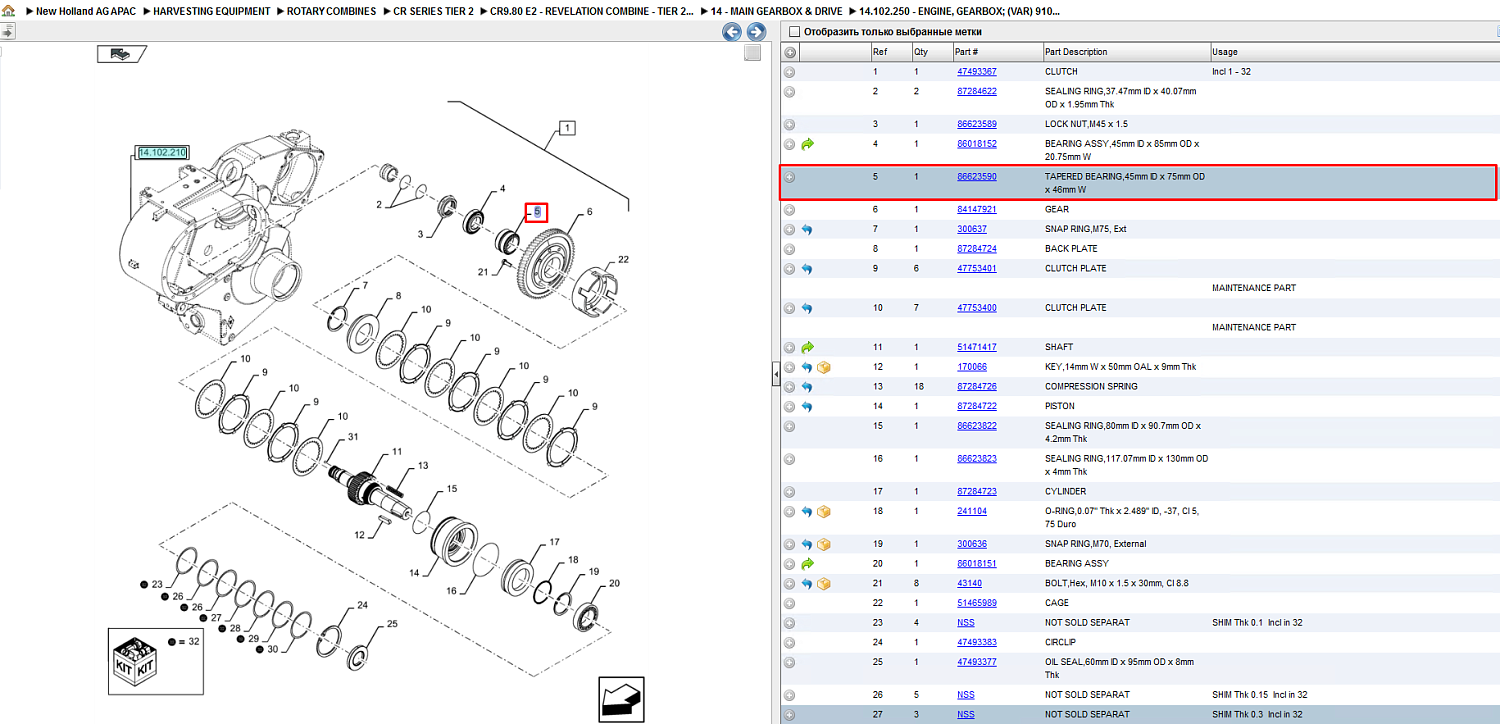1500x724 pixels.
Task: Select callout 31 in the diagram
Action: tap(352, 438)
